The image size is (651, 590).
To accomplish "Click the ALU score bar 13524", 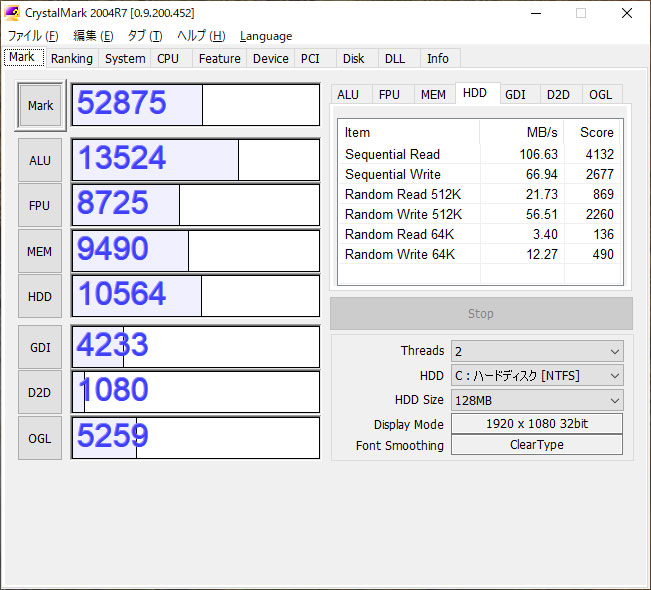I will coord(196,160).
